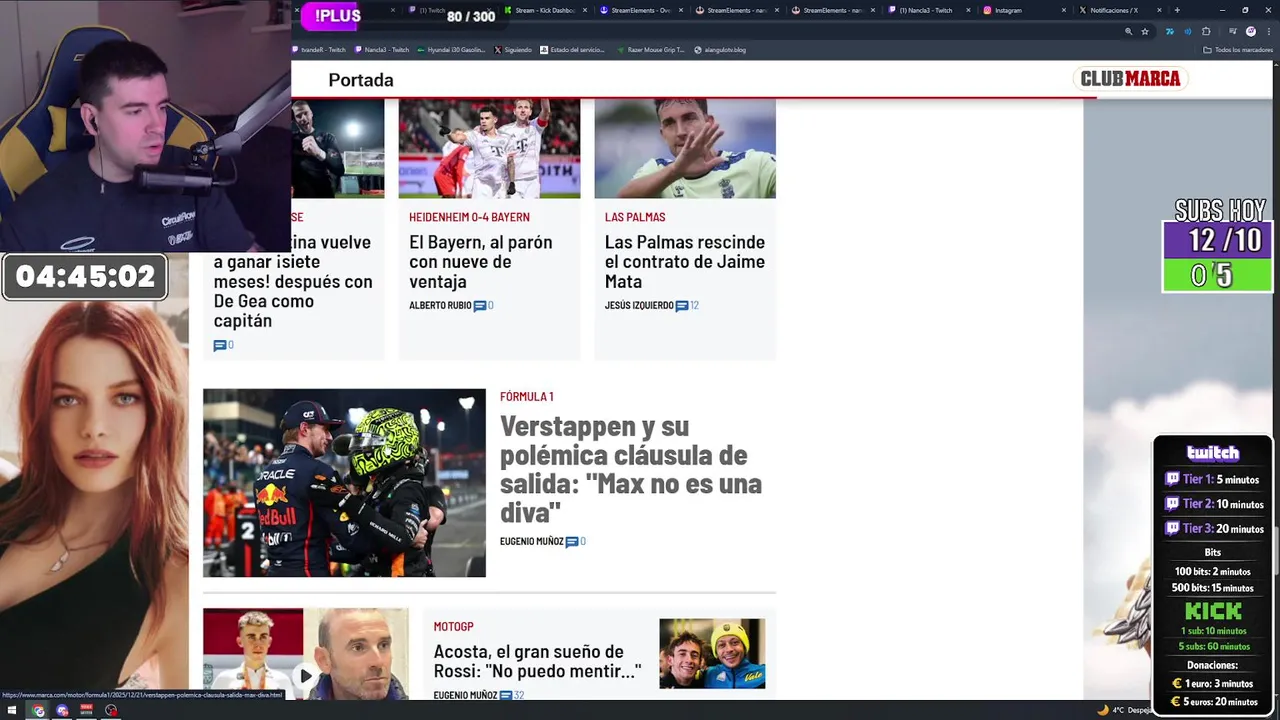
Task: Open the Jaime Mata article photo
Action: [x=685, y=148]
